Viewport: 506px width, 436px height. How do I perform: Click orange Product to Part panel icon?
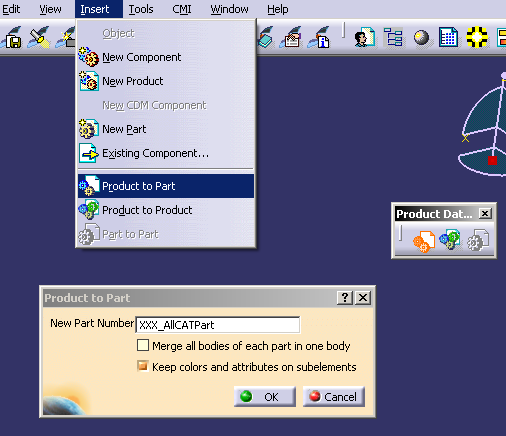(x=423, y=240)
